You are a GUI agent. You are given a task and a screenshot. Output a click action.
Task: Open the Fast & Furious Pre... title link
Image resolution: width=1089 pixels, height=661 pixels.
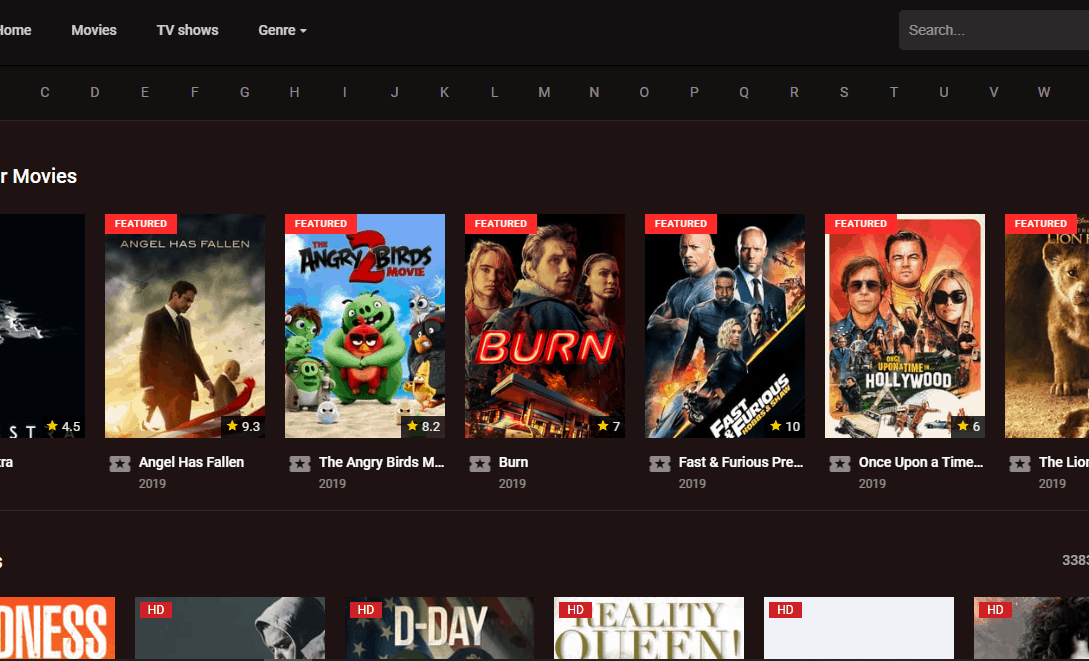[x=741, y=462]
